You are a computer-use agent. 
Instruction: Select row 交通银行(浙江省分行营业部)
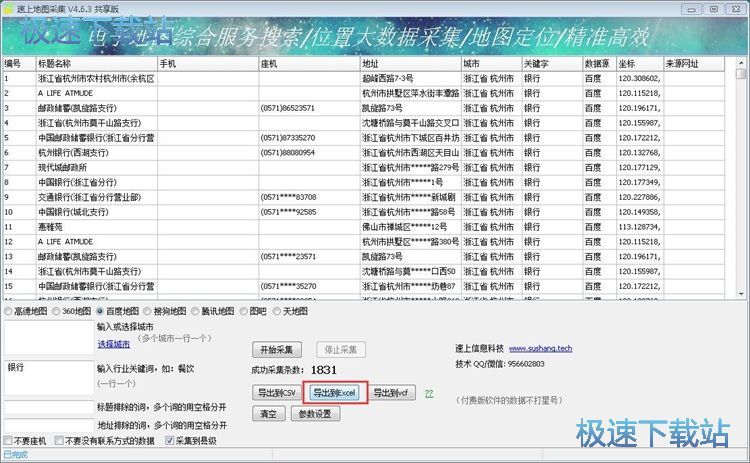364,197
